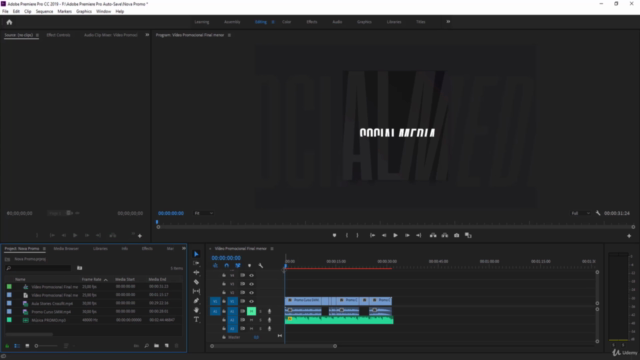Open Program monitor settings wrench
The width and height of the screenshot is (640, 360).
[598, 213]
